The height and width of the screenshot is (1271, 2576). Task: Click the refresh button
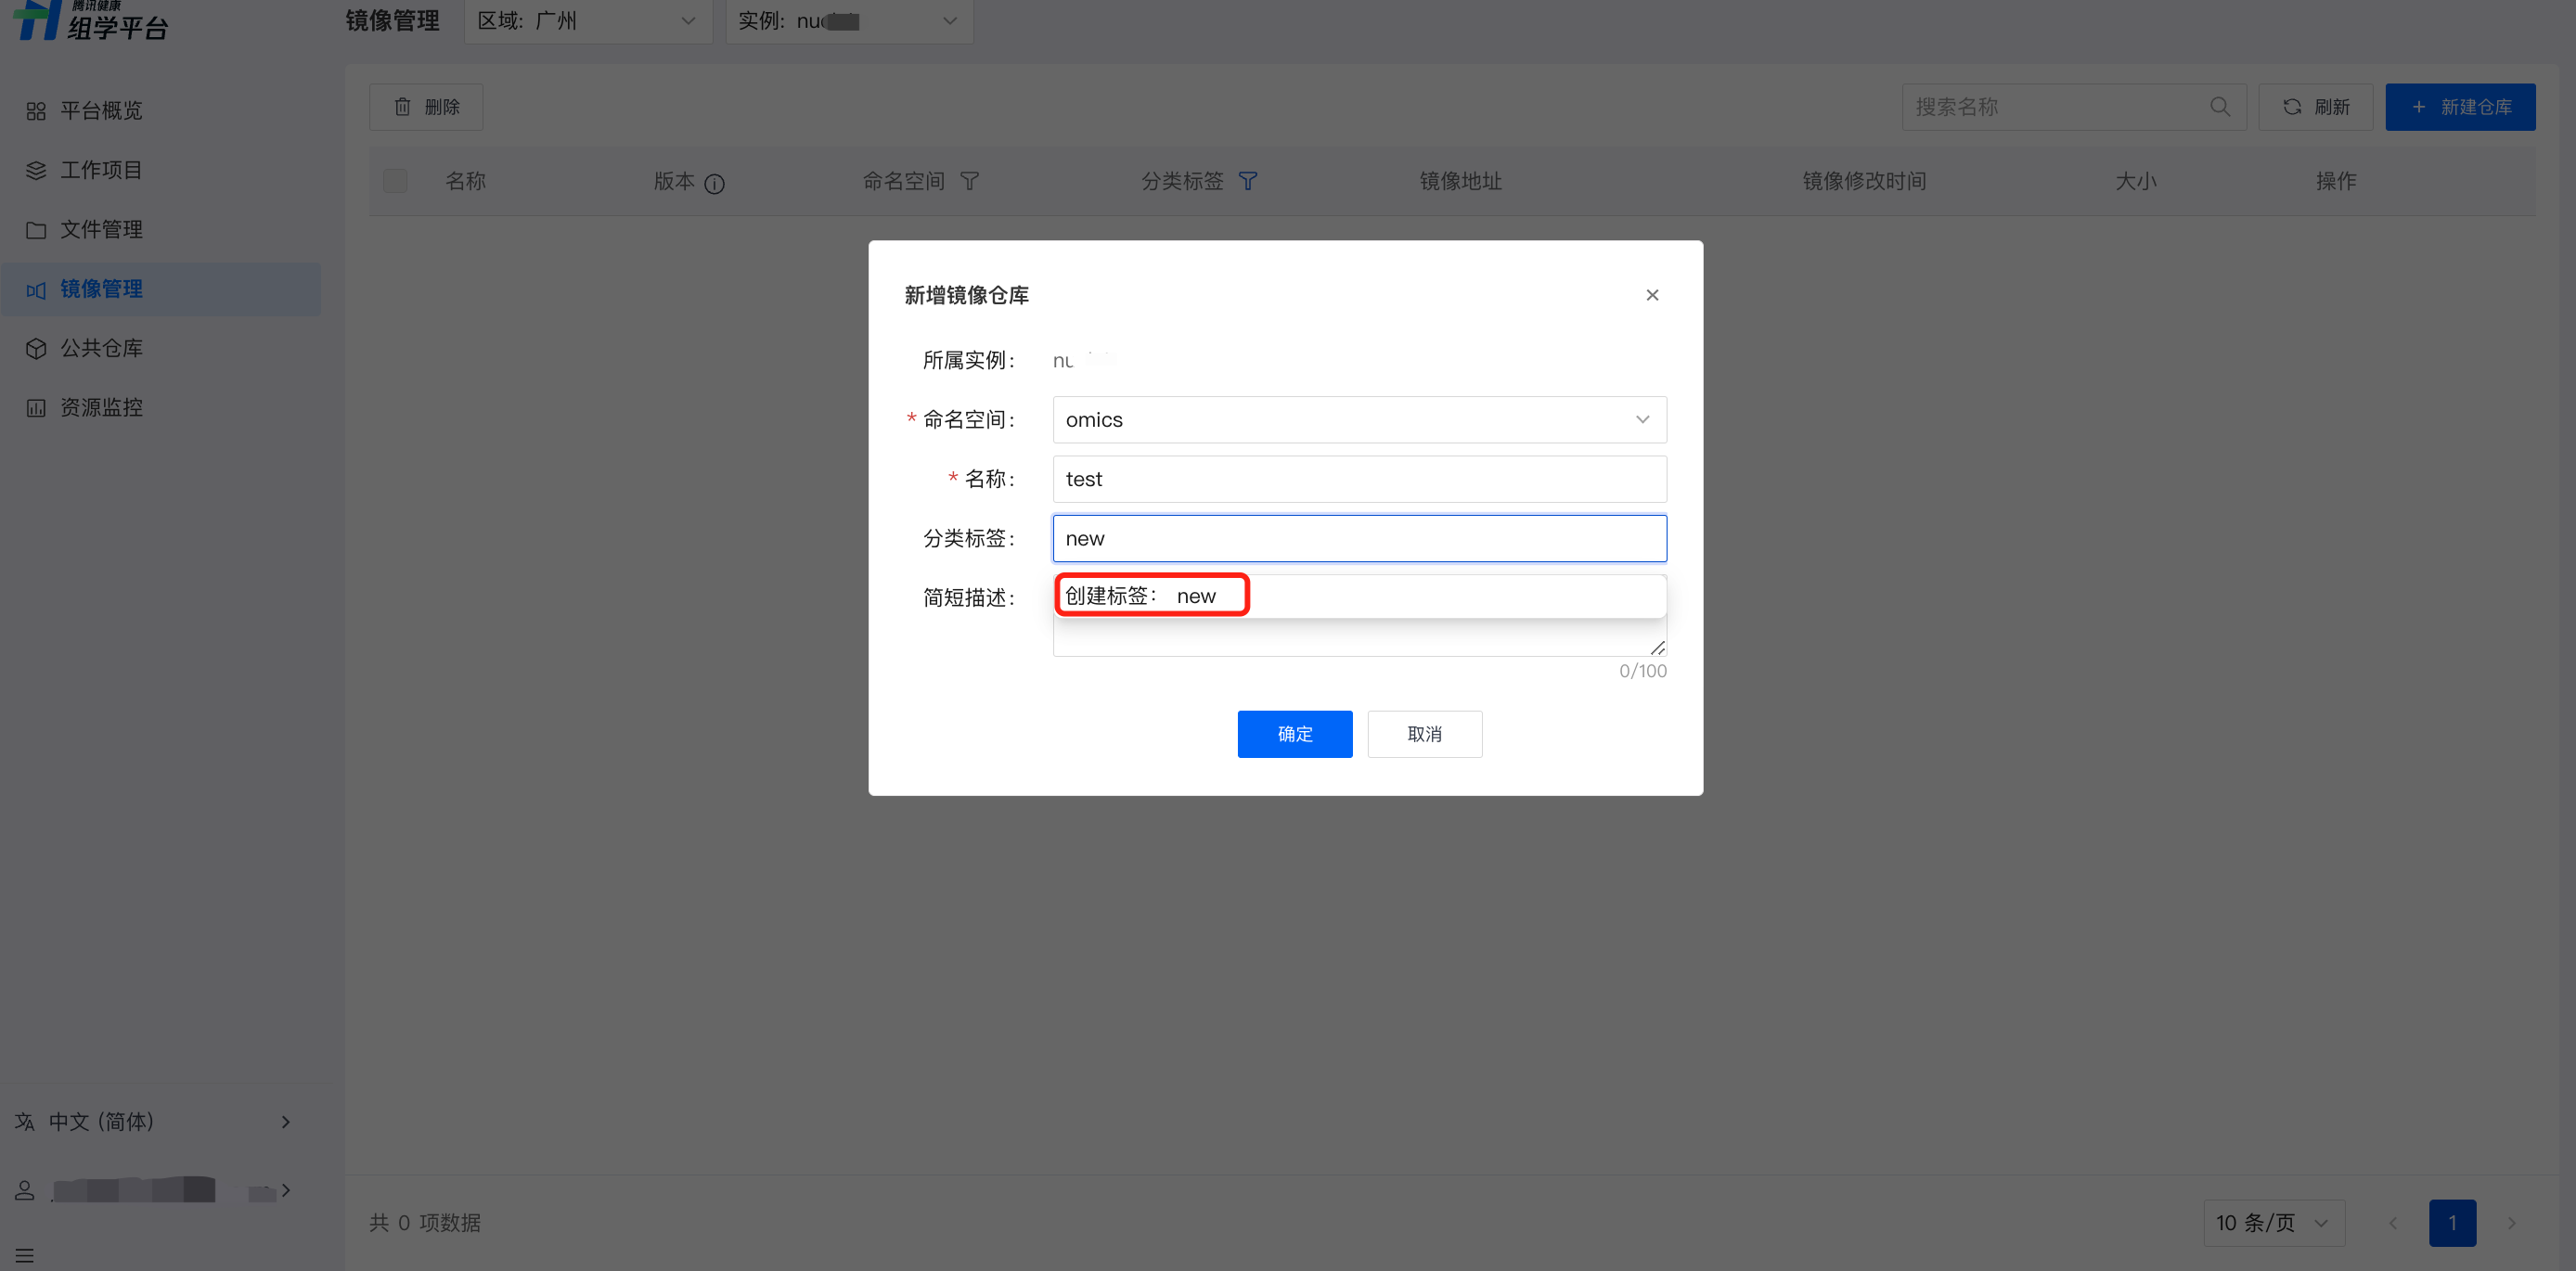pos(2316,107)
